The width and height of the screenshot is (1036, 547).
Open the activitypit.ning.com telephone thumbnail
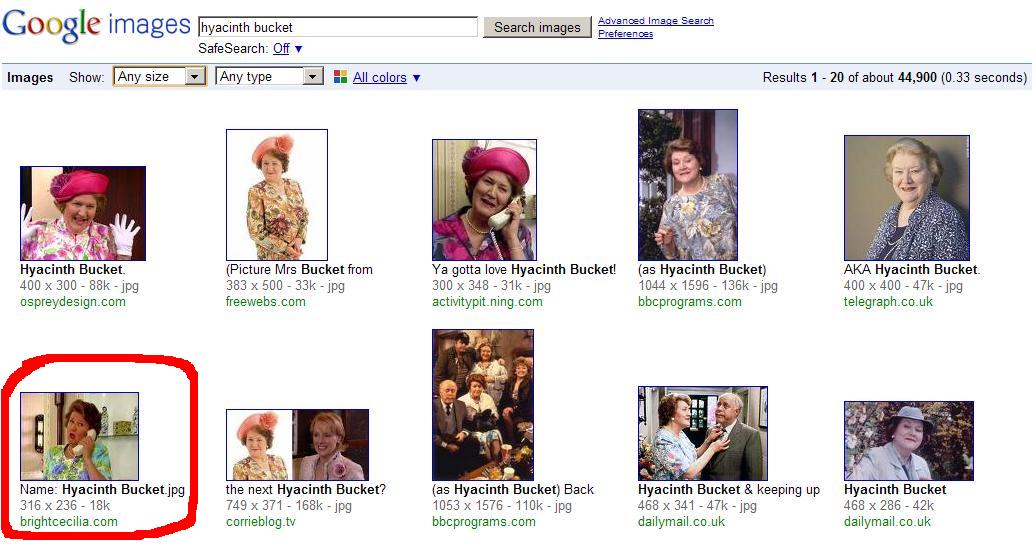(x=484, y=200)
